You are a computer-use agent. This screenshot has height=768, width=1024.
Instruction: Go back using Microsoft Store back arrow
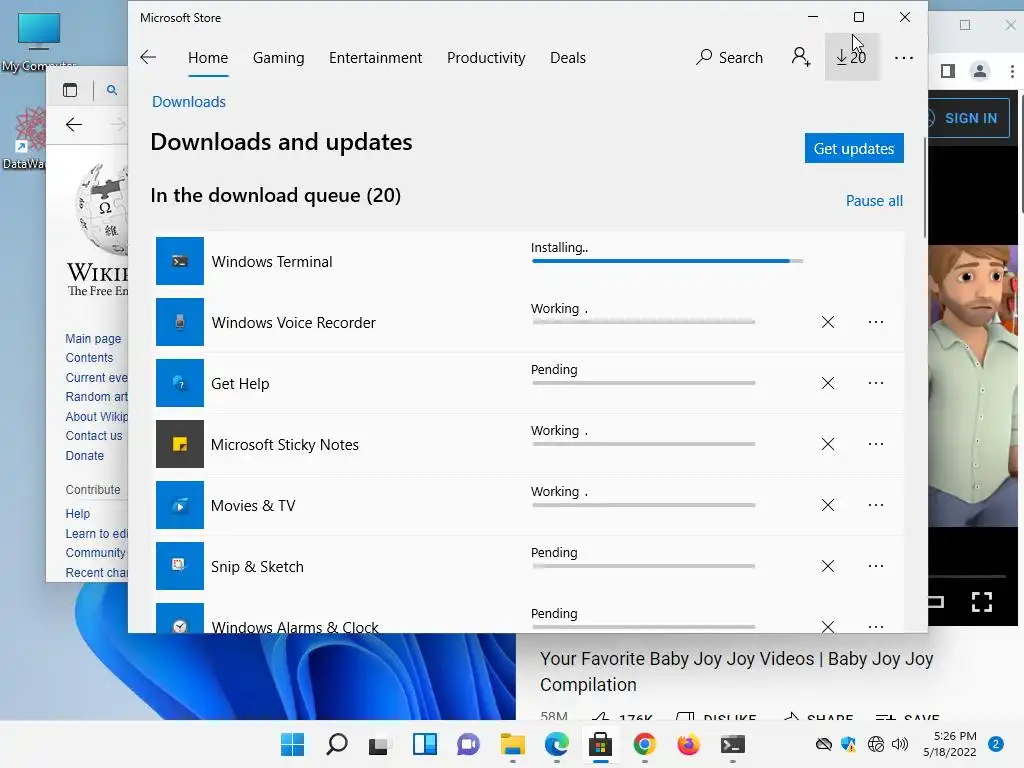click(x=148, y=57)
